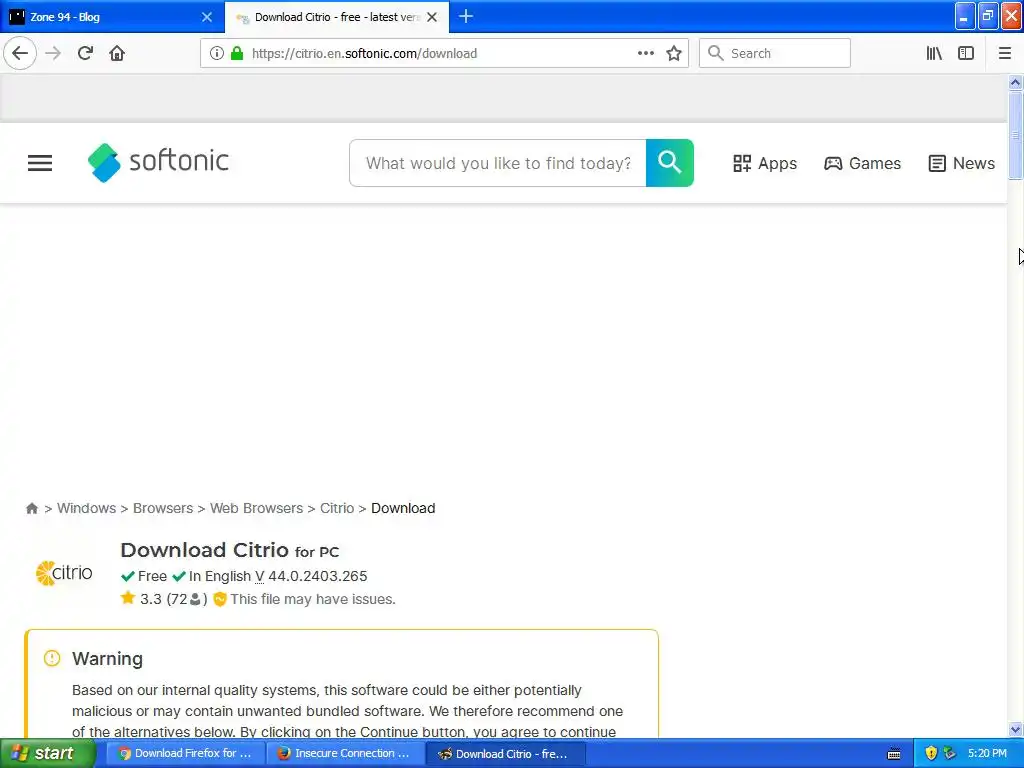Click the scrollbar up arrow

pyautogui.click(x=1015, y=82)
